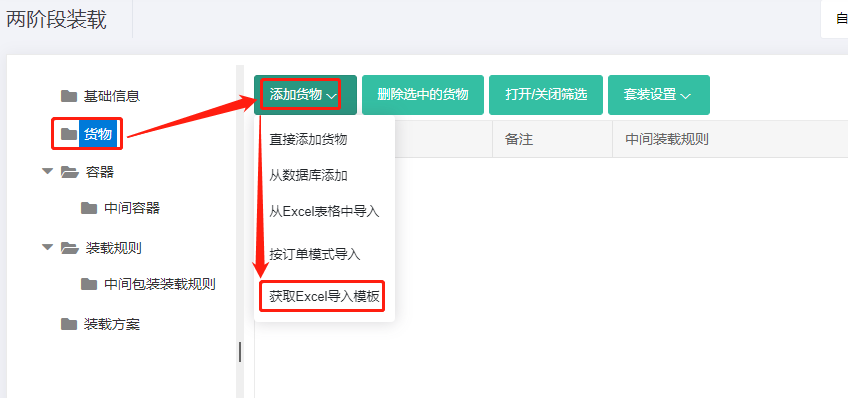Open the 套装设置 dropdown button
Screen dimensions: 848x398
point(659,95)
